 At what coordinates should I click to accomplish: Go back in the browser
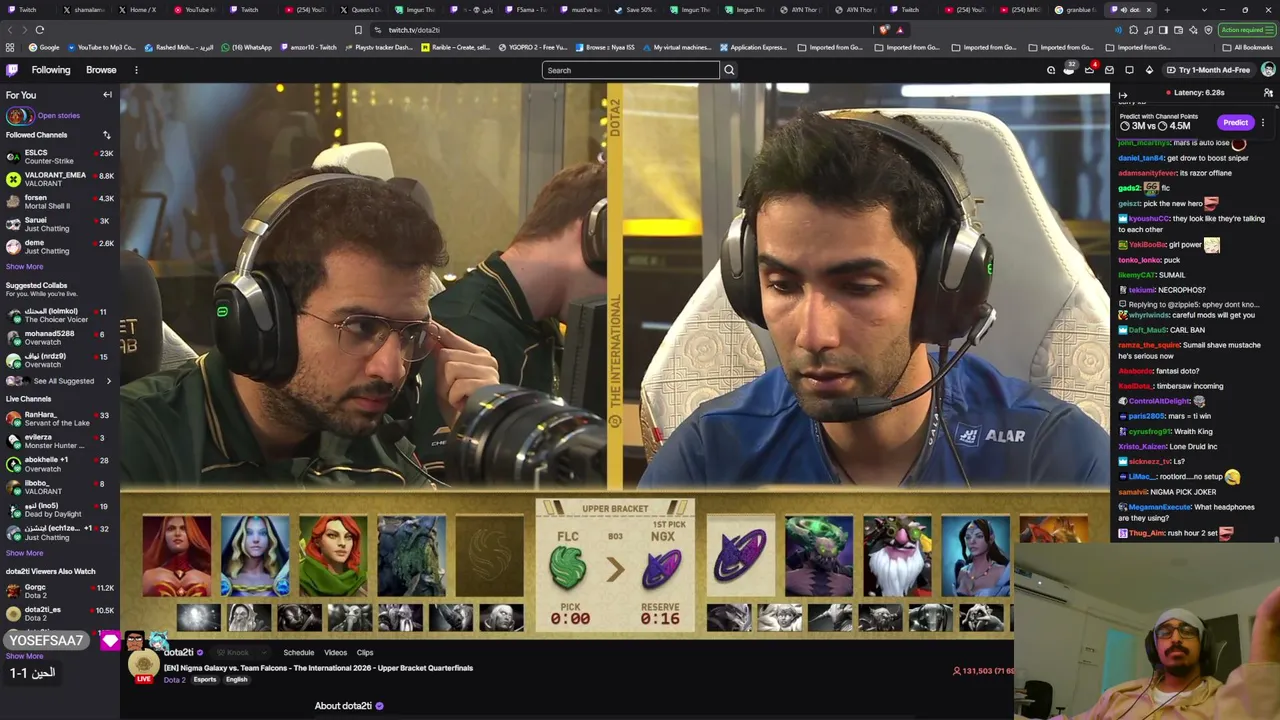[x=10, y=30]
